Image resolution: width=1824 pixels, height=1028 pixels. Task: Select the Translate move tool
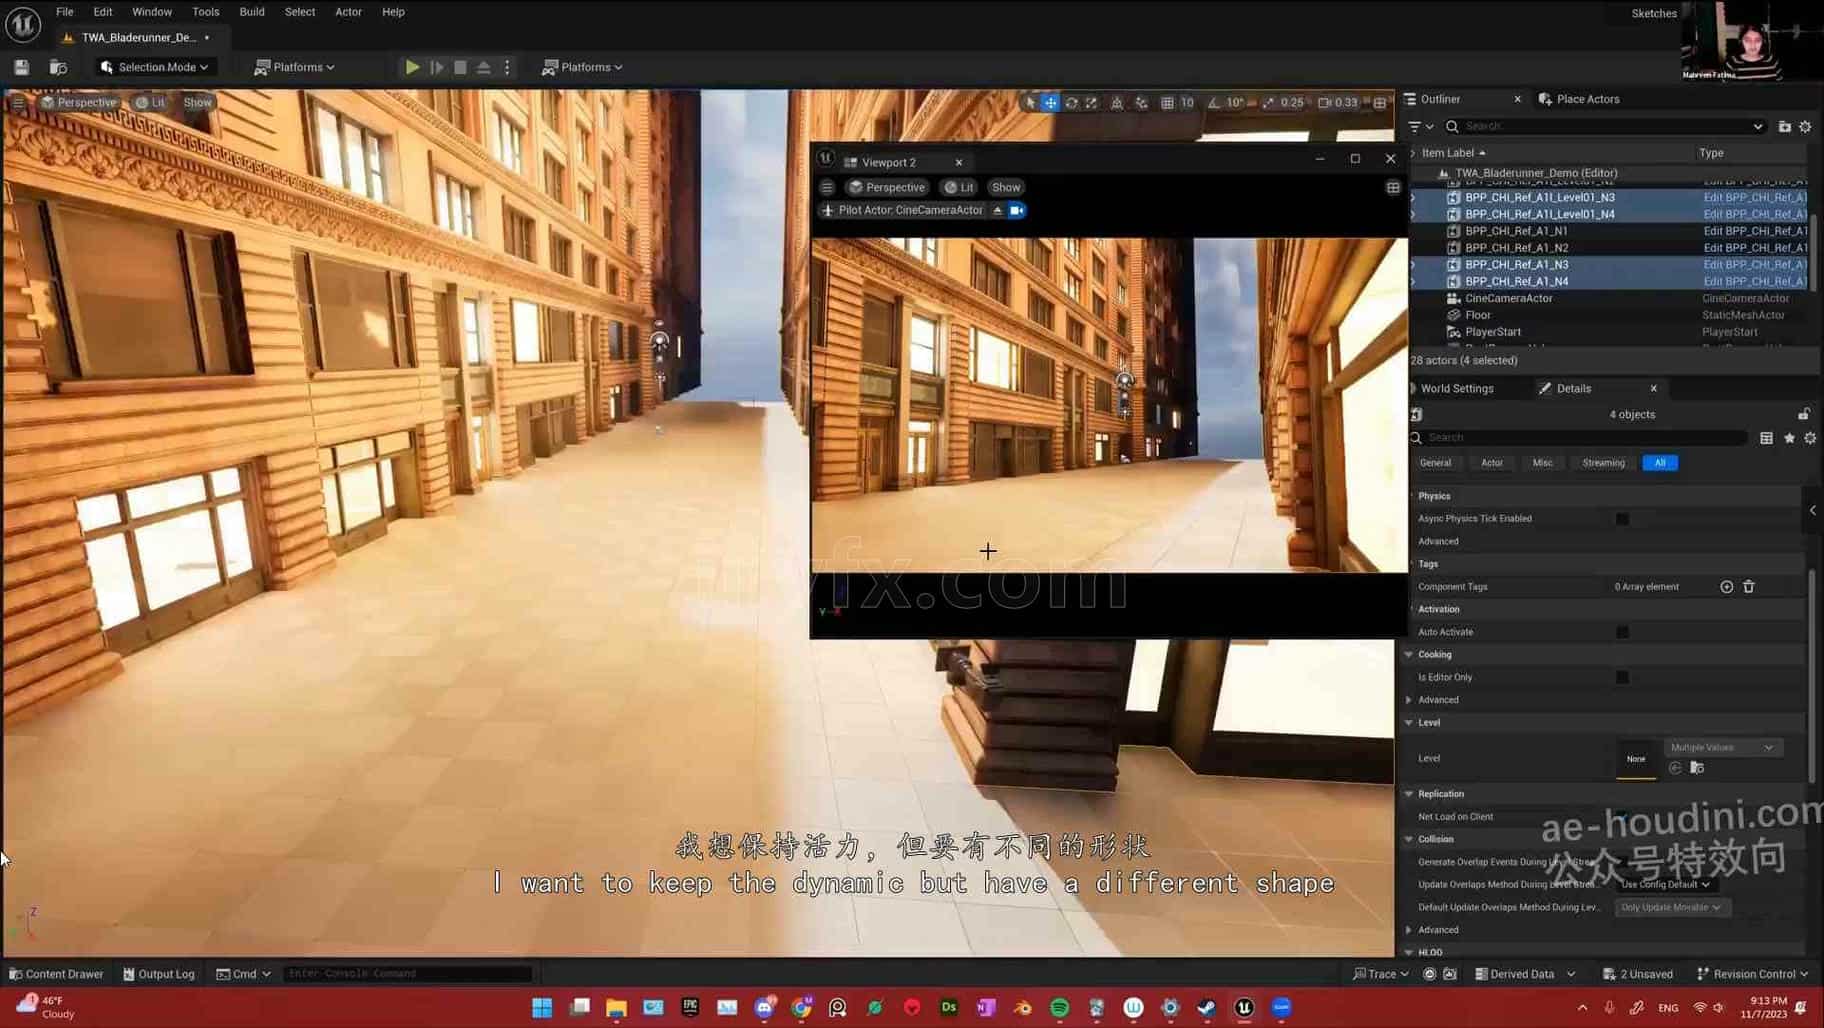coord(1051,102)
